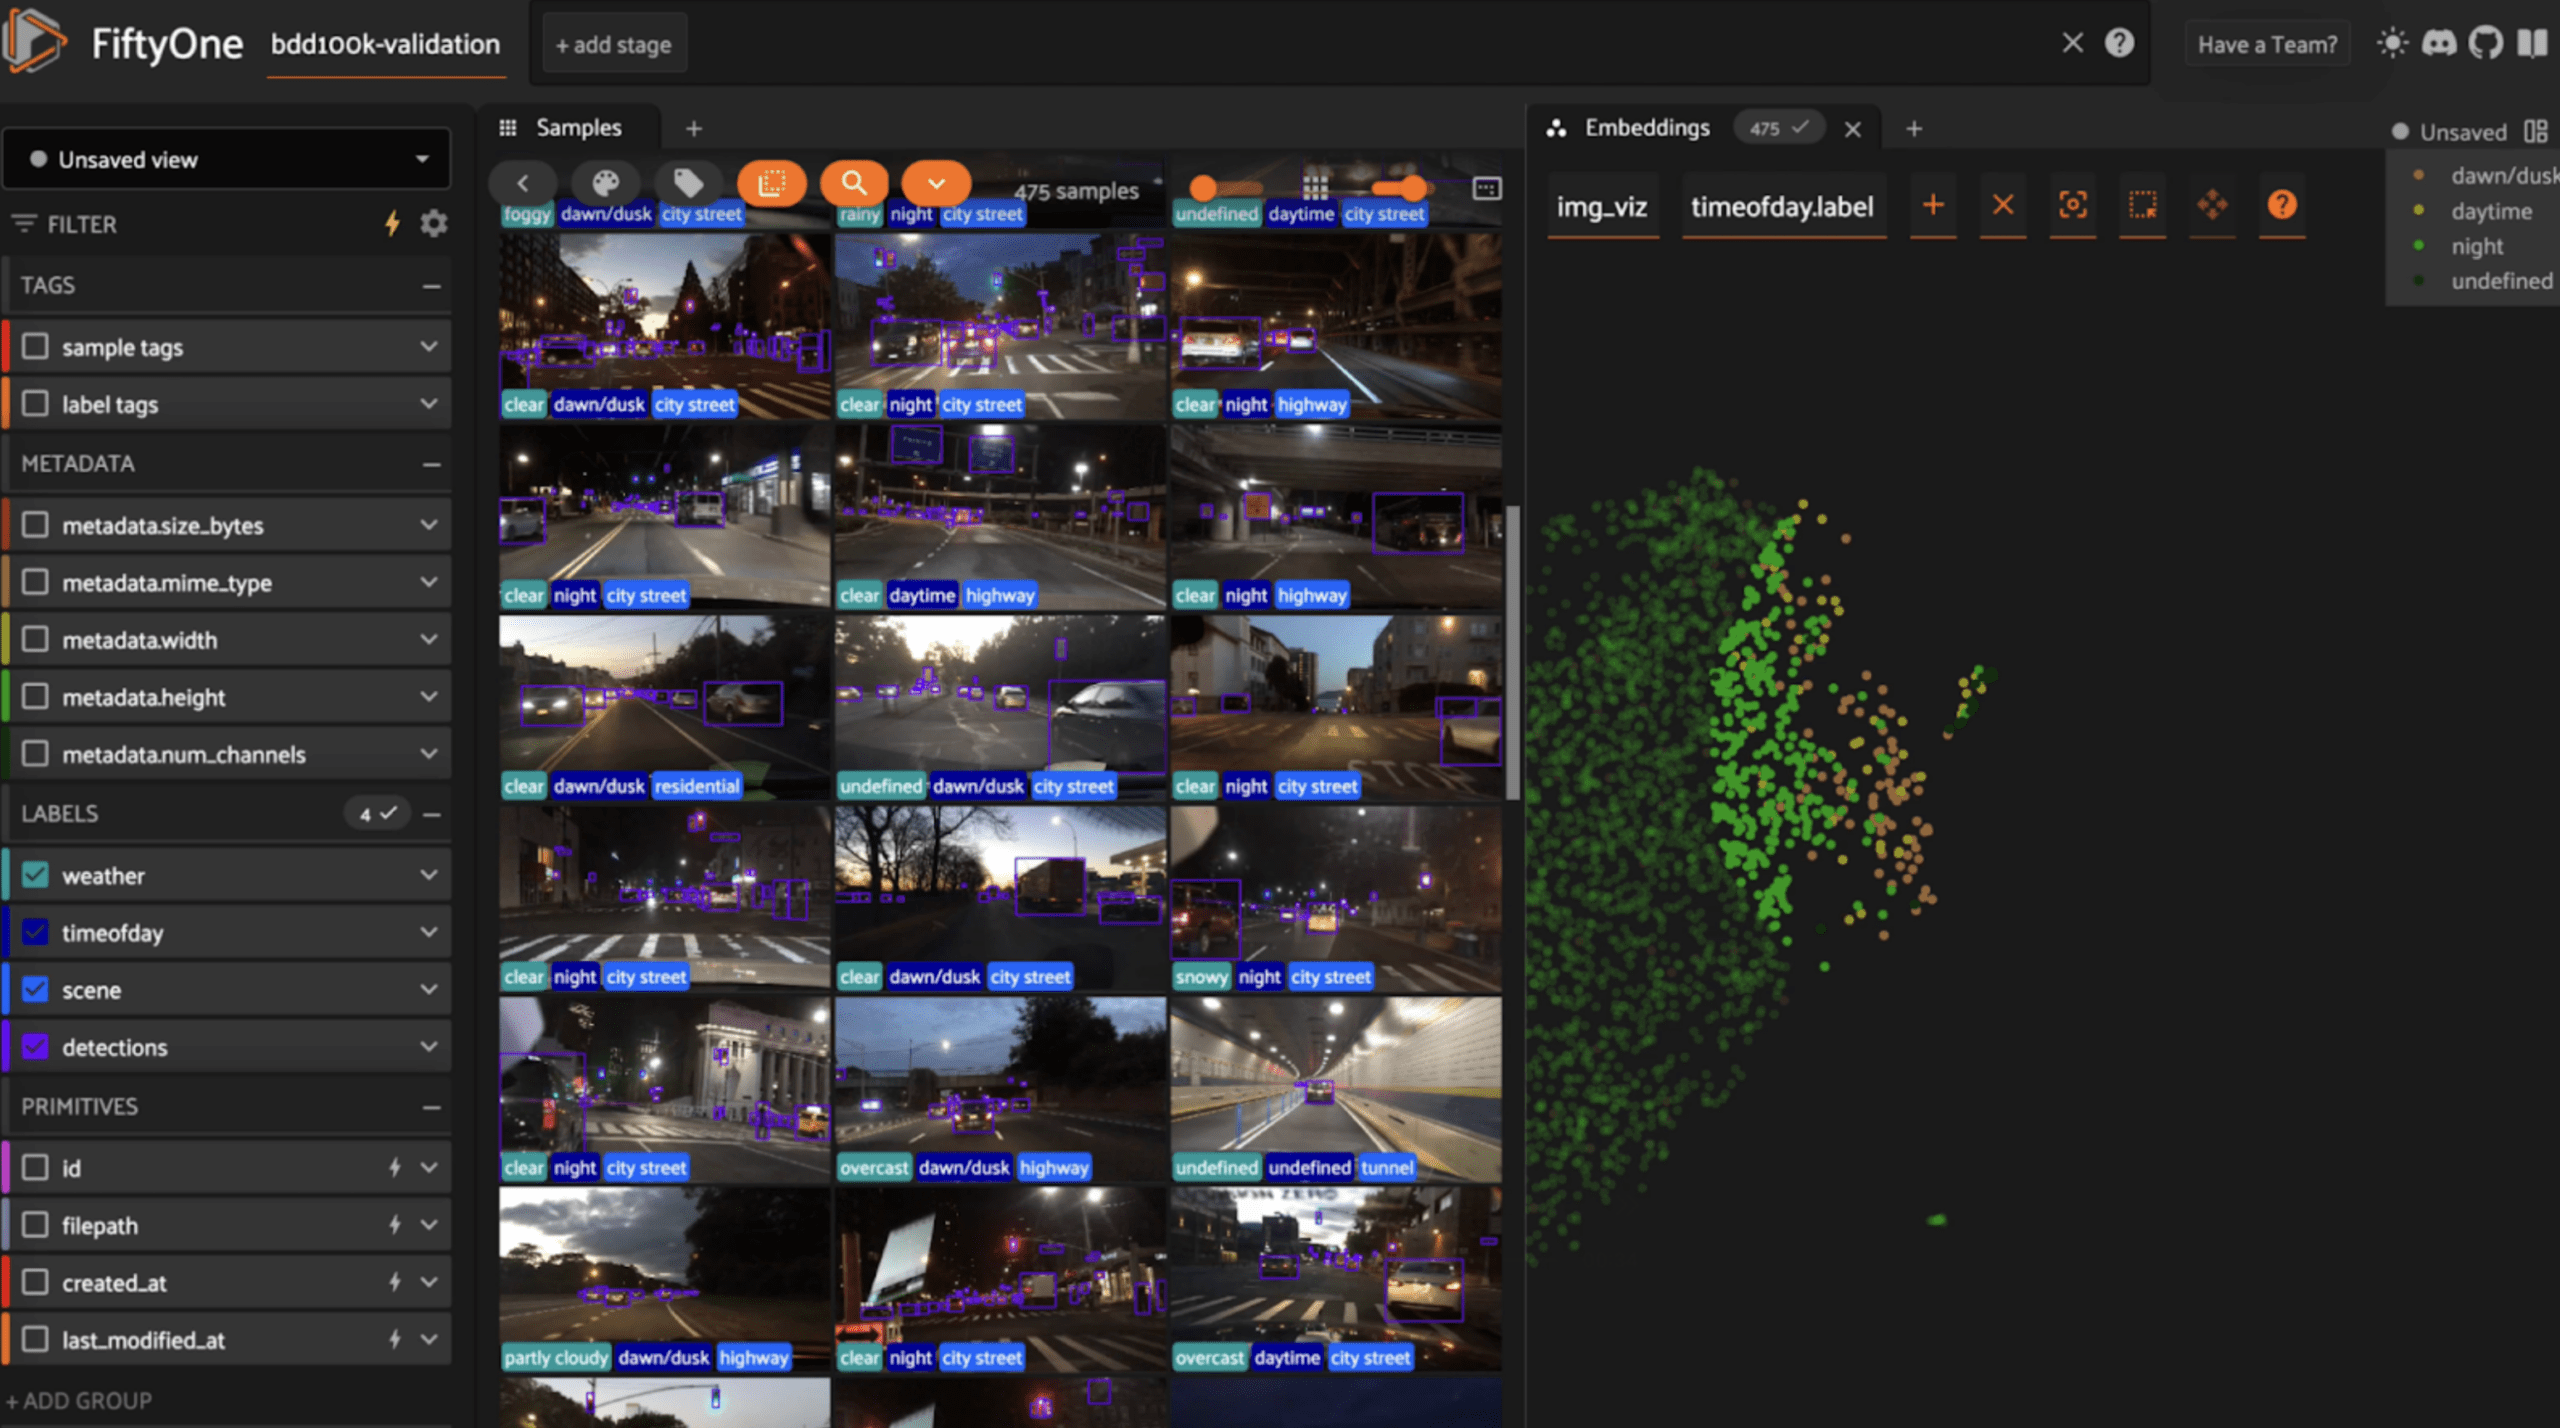The height and width of the screenshot is (1428, 2560).
Task: Open the orange similarity search magnifier
Action: point(853,183)
